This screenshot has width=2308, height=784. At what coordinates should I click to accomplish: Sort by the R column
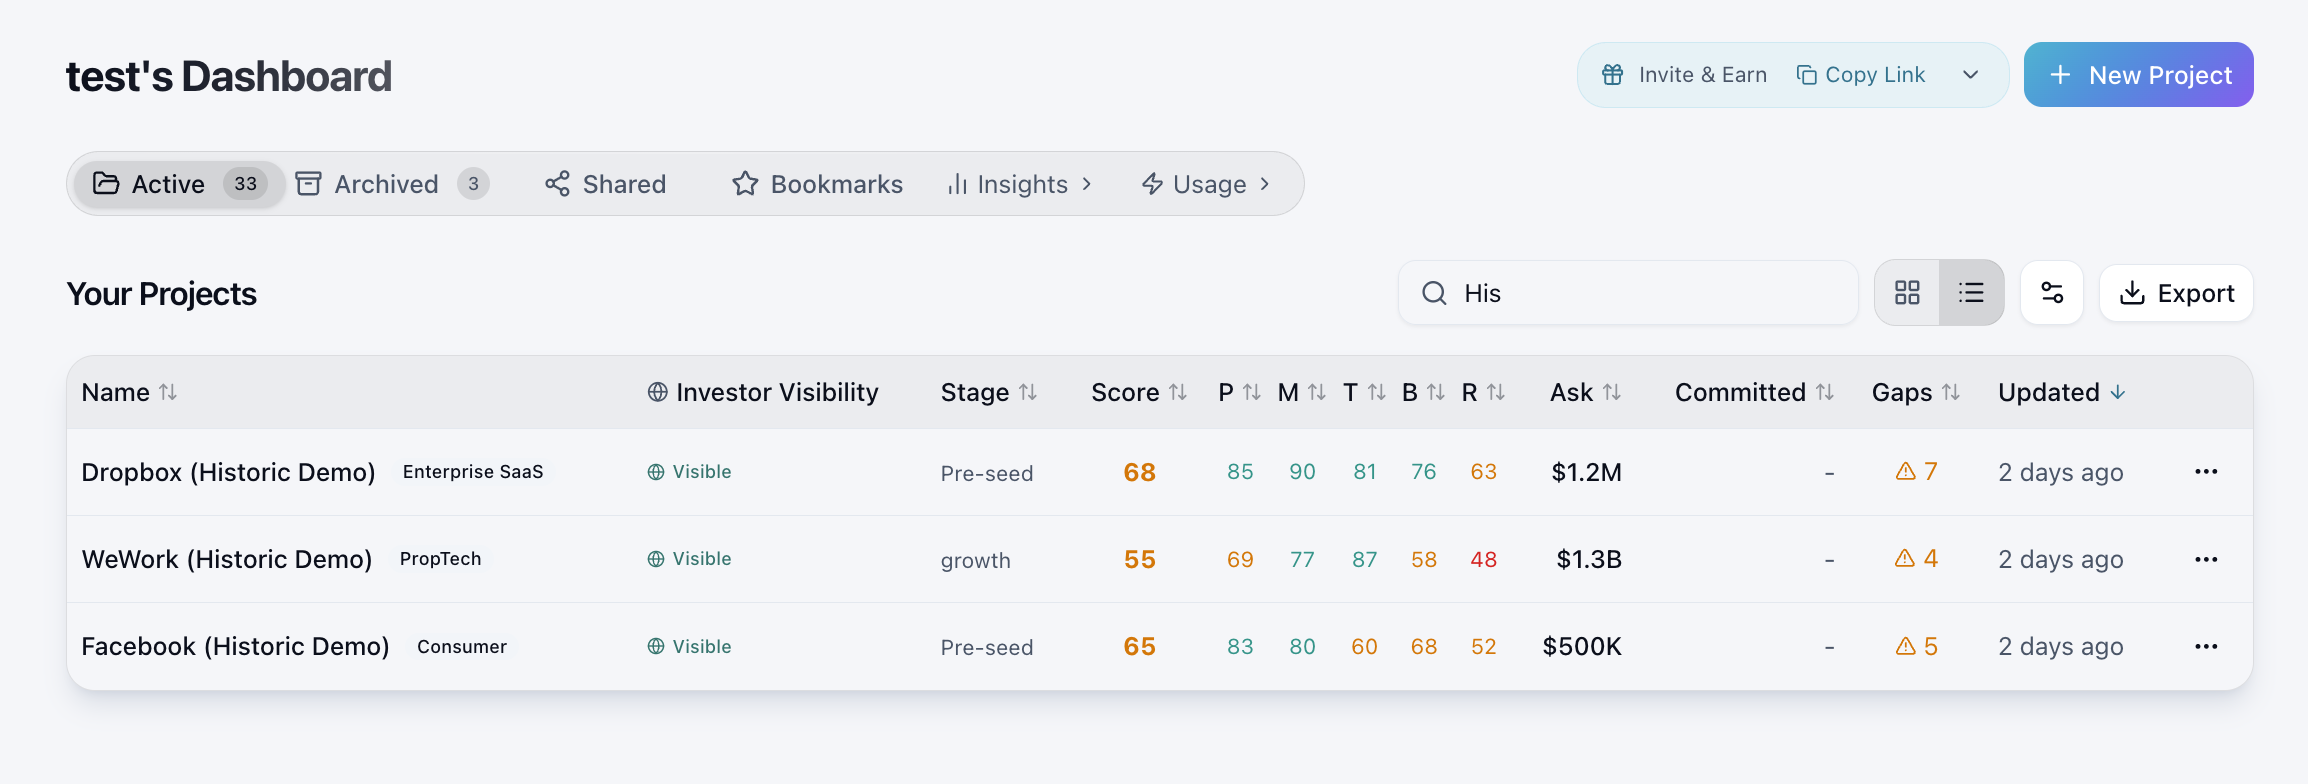click(x=1483, y=393)
